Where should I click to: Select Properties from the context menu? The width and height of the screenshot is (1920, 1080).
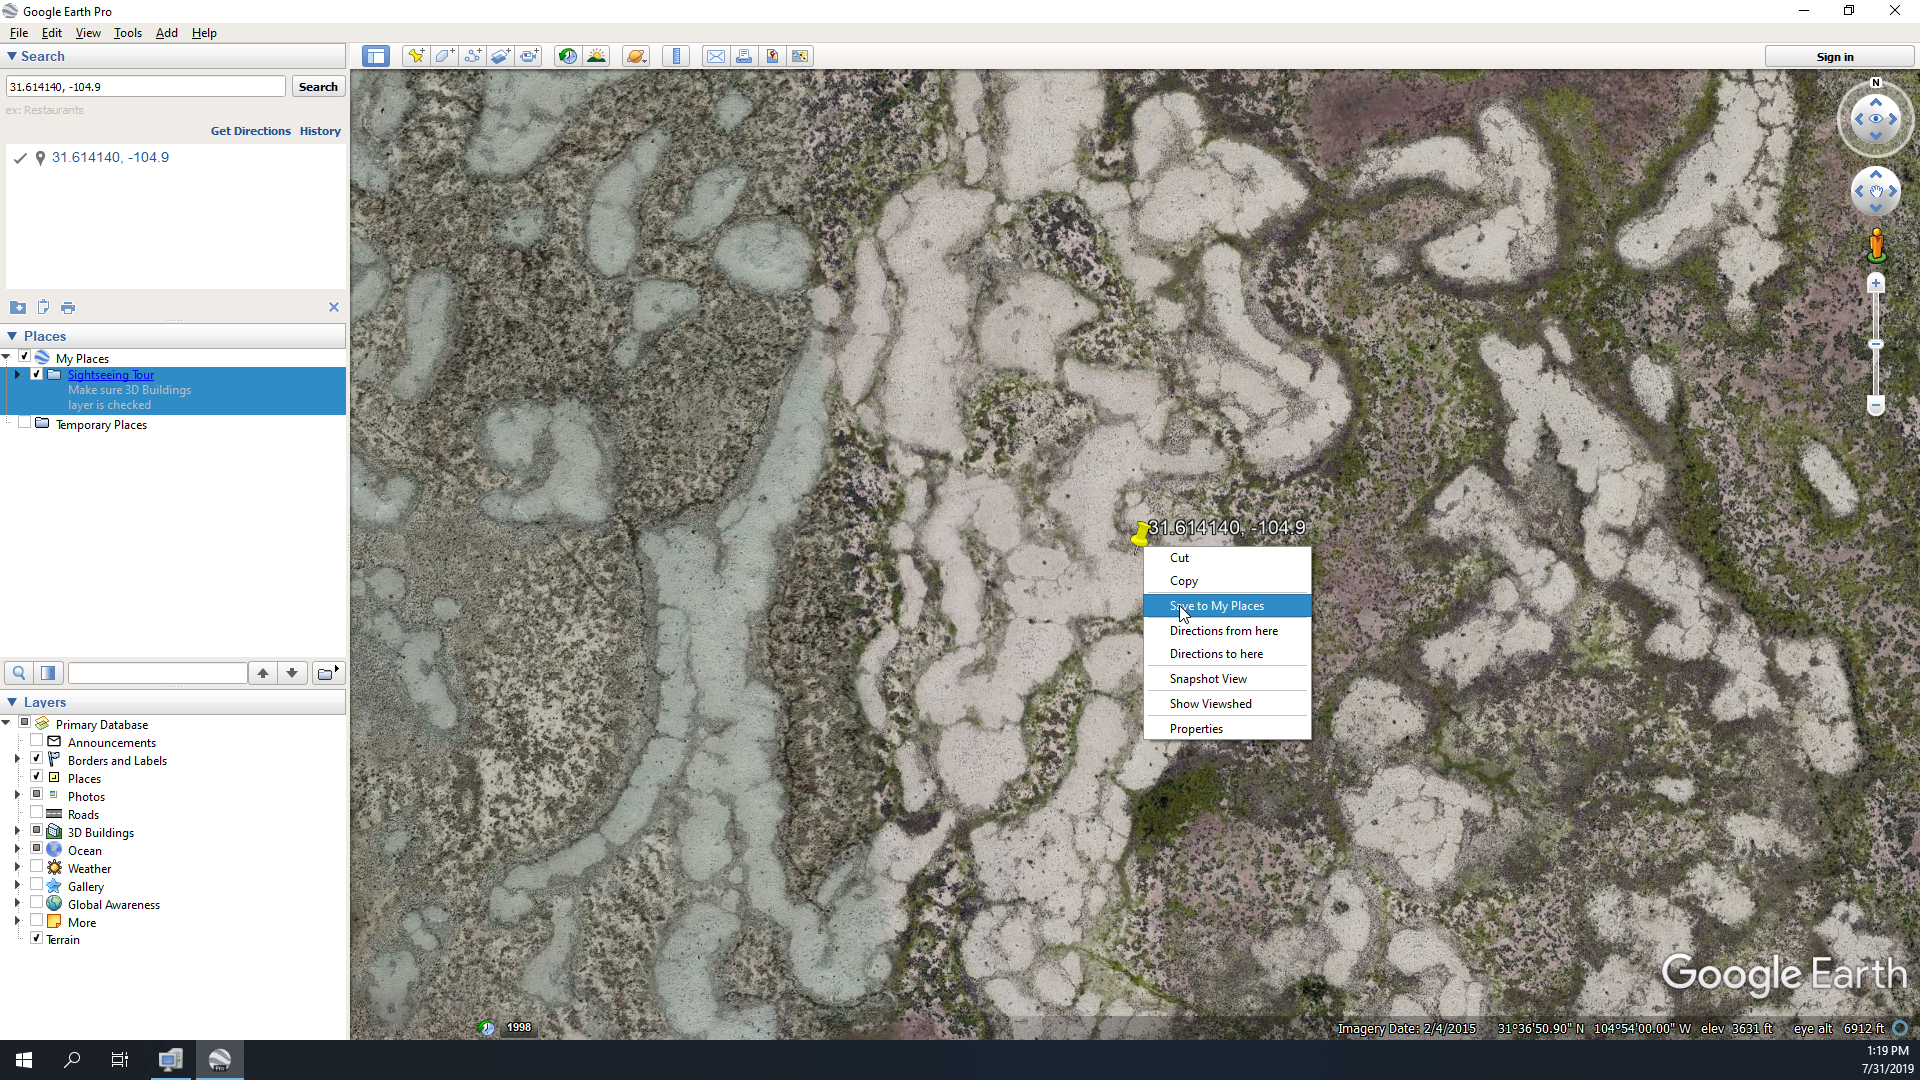[x=1197, y=728]
